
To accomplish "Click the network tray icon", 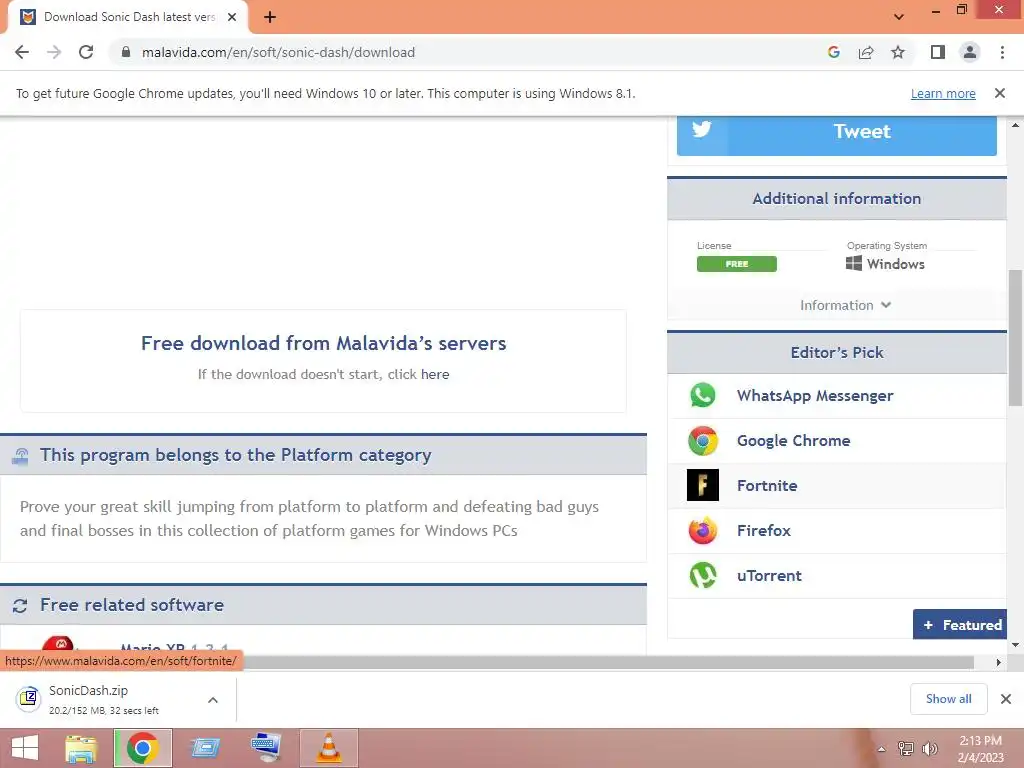I will [906, 749].
